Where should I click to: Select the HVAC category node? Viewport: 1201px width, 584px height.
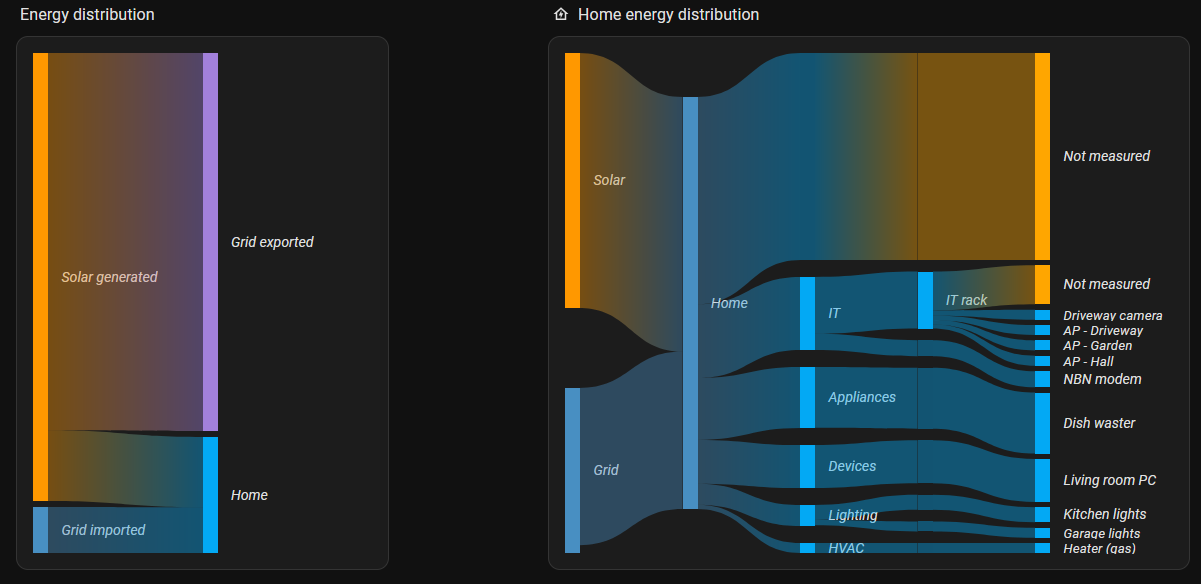pyautogui.click(x=807, y=548)
